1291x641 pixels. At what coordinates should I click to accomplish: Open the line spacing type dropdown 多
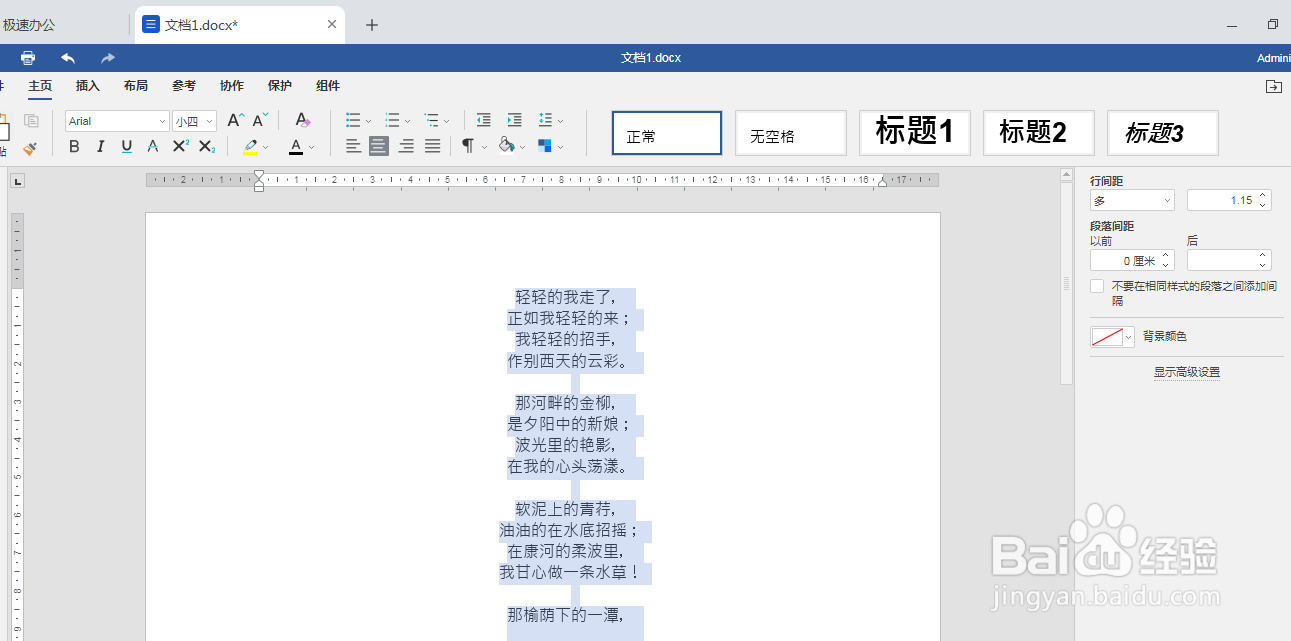pos(1132,200)
